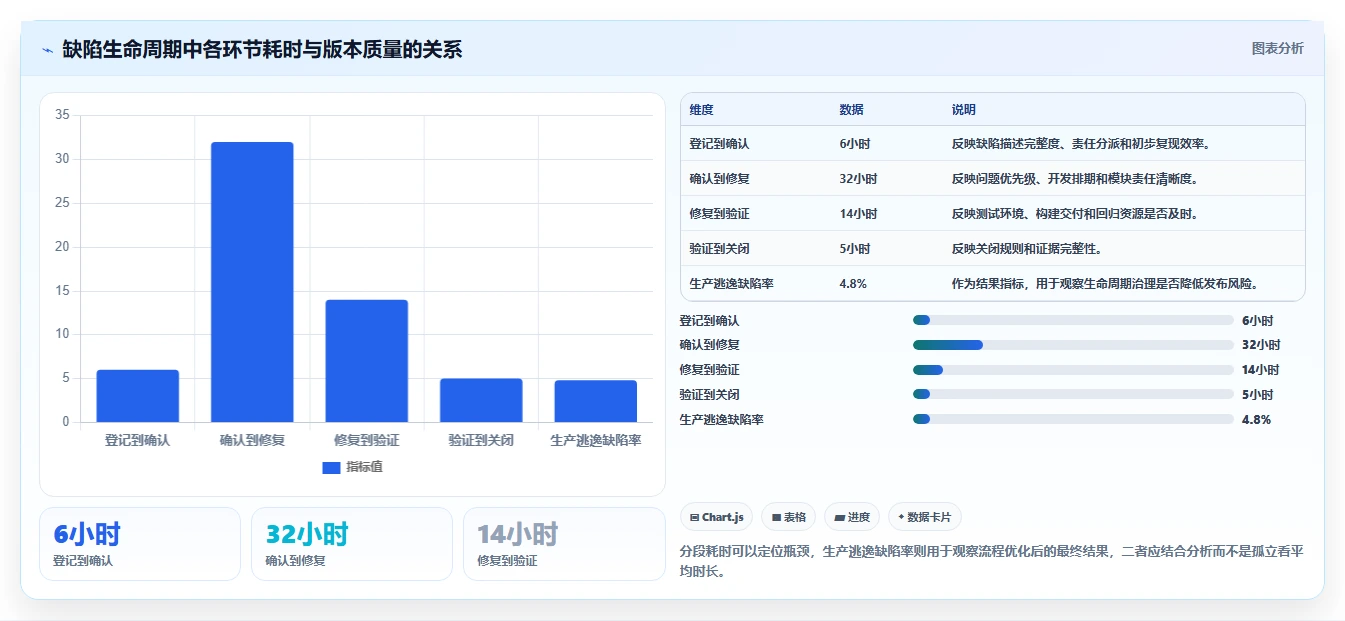
Task: Click the y-axis value 35
Action: (62, 115)
